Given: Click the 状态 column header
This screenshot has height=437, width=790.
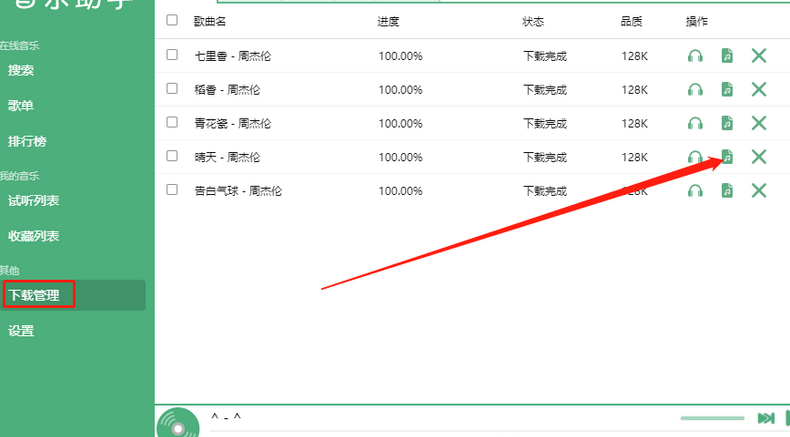Looking at the screenshot, I should [533, 21].
